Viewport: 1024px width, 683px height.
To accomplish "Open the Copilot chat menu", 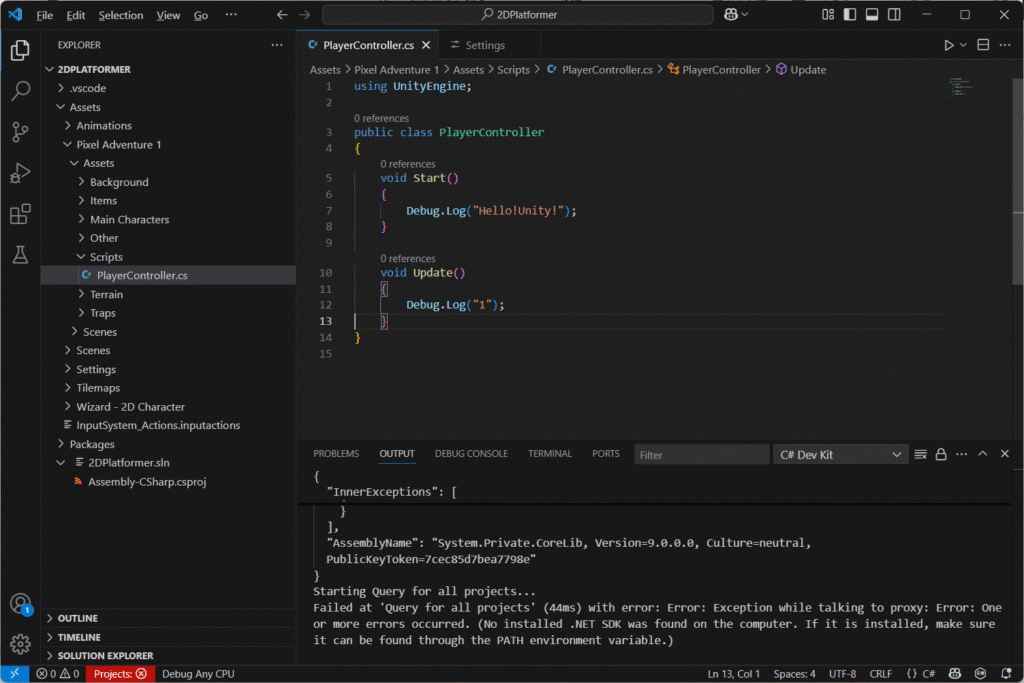I will 735,14.
